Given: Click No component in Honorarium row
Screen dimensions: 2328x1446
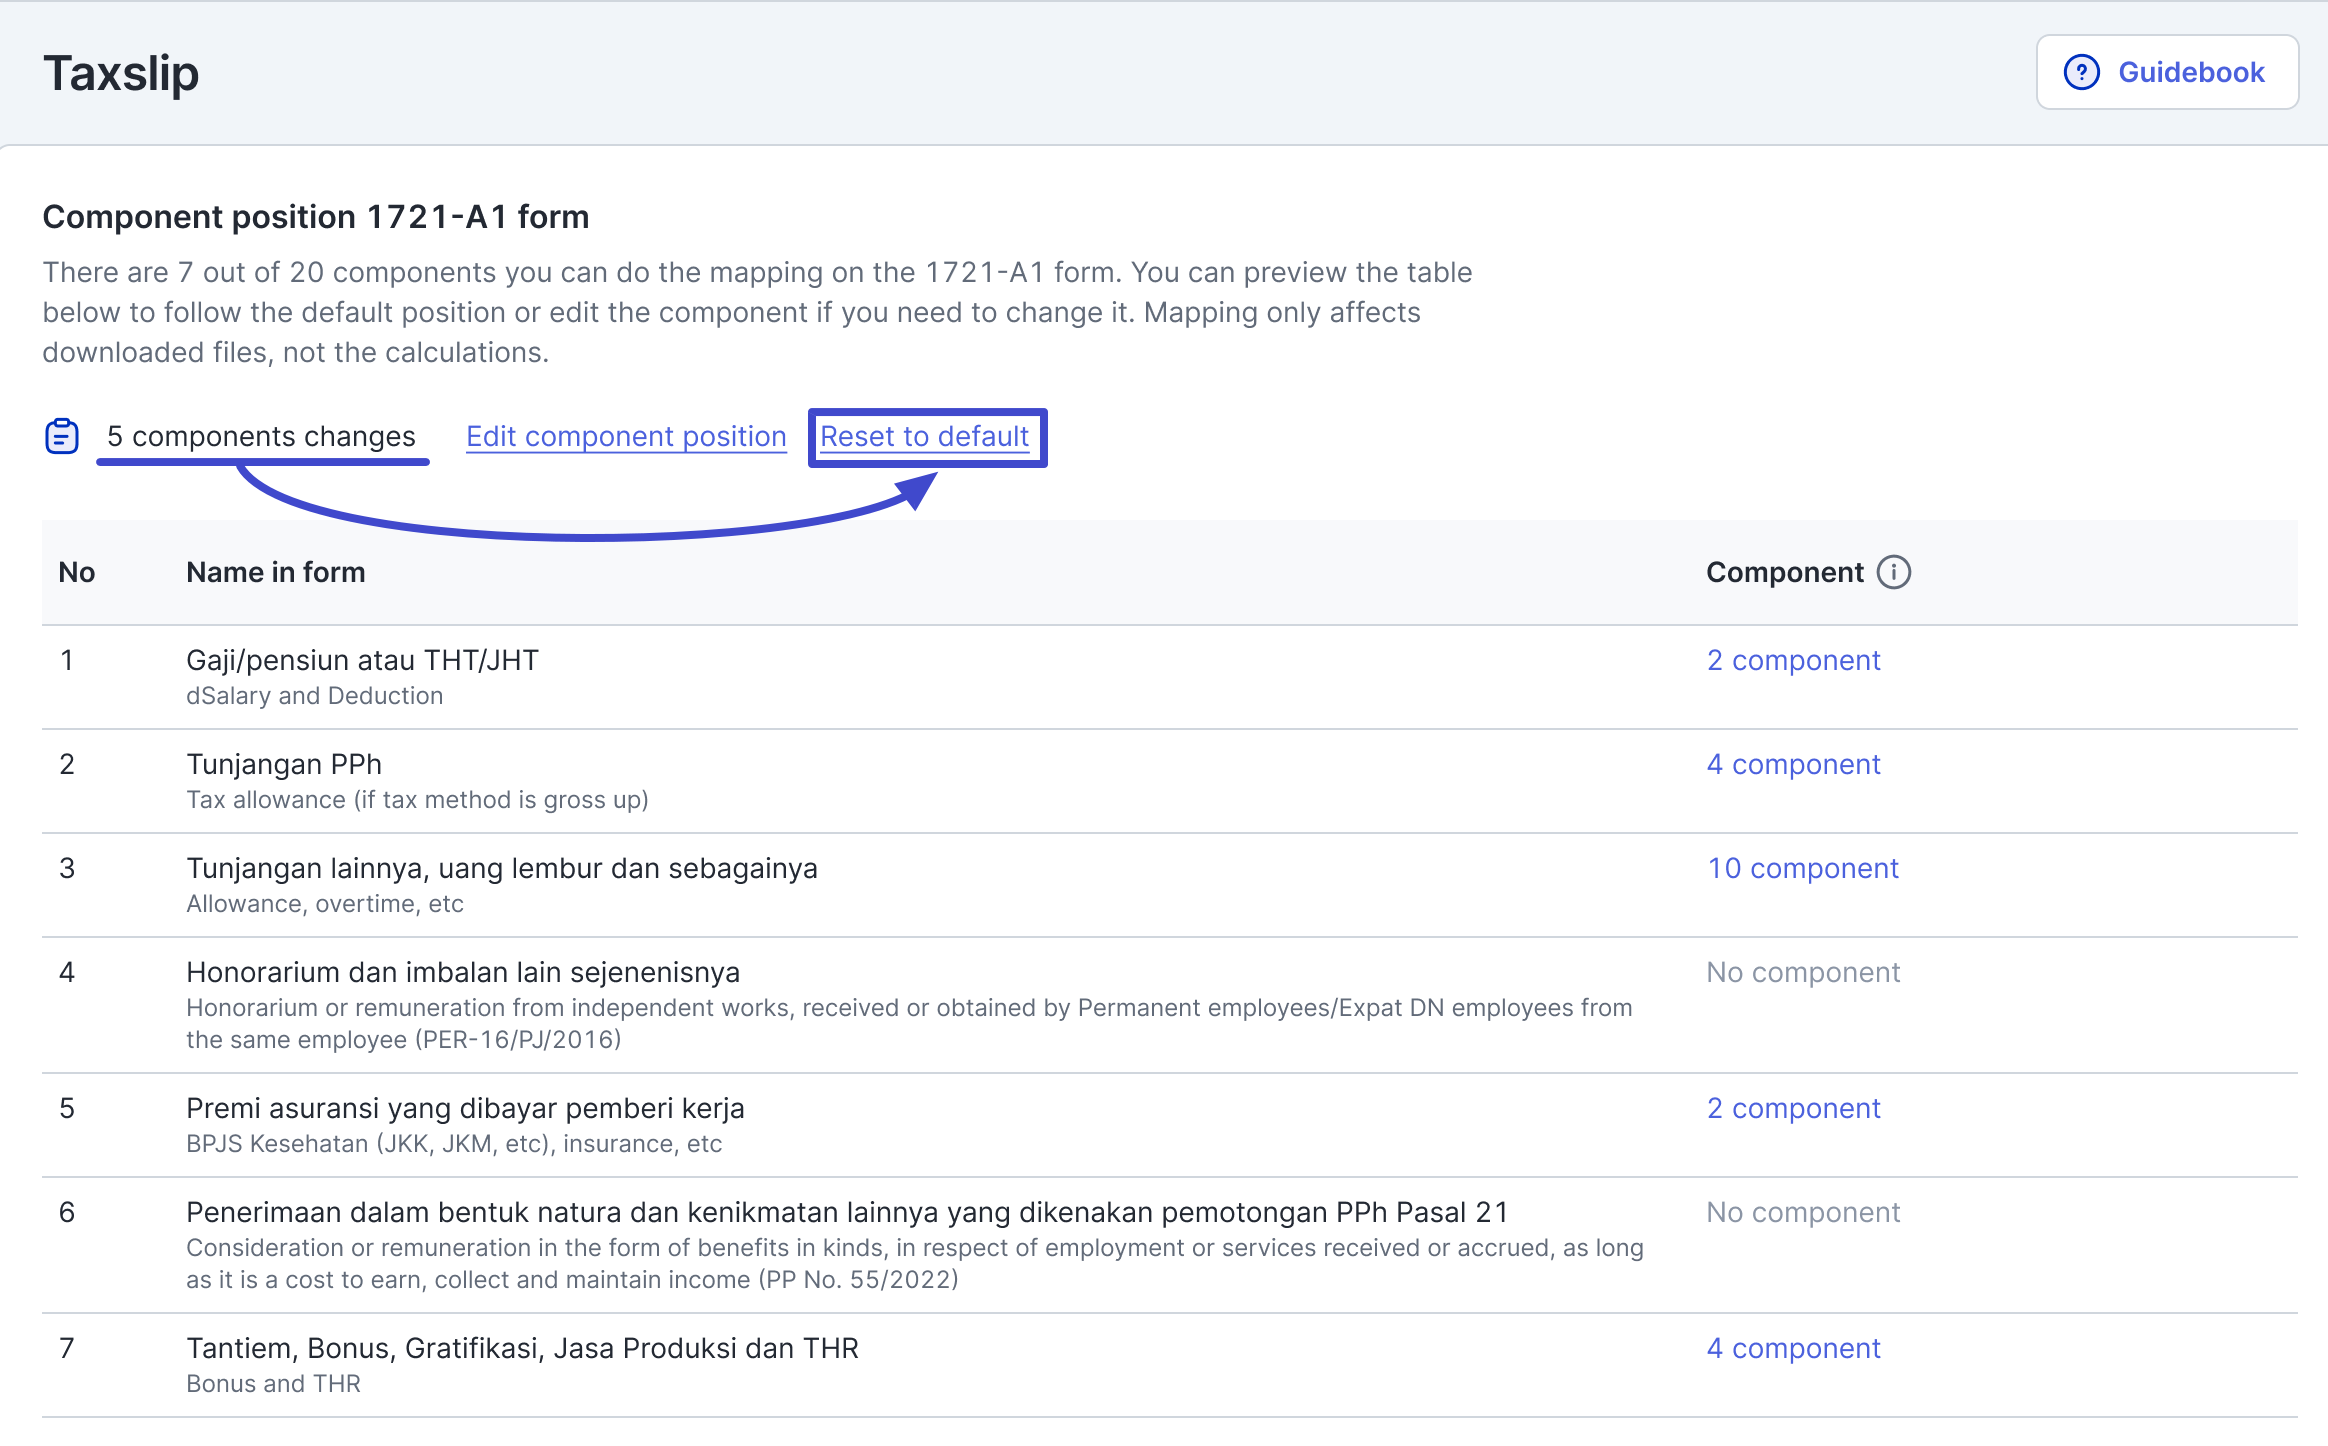Looking at the screenshot, I should (x=1802, y=972).
